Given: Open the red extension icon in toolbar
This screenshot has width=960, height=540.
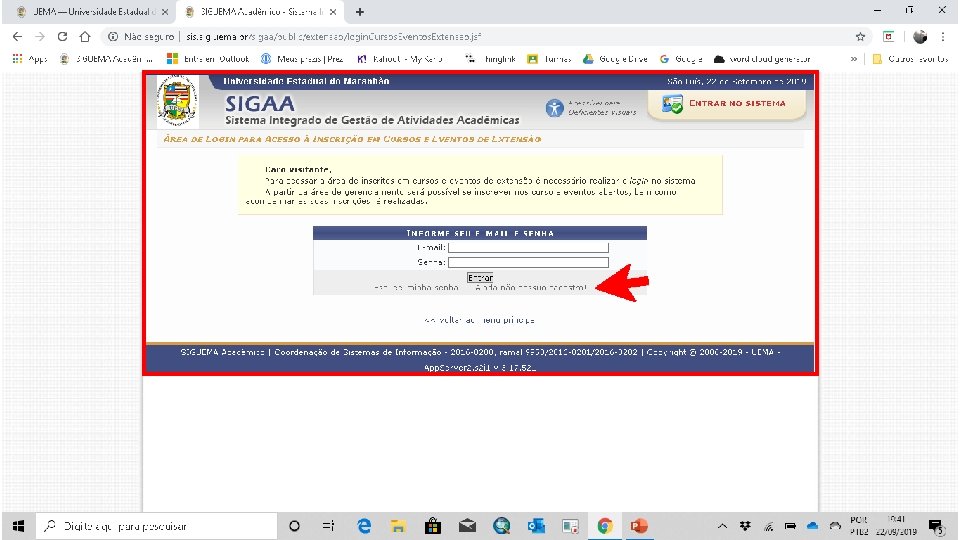Looking at the screenshot, I should pyautogui.click(x=888, y=37).
